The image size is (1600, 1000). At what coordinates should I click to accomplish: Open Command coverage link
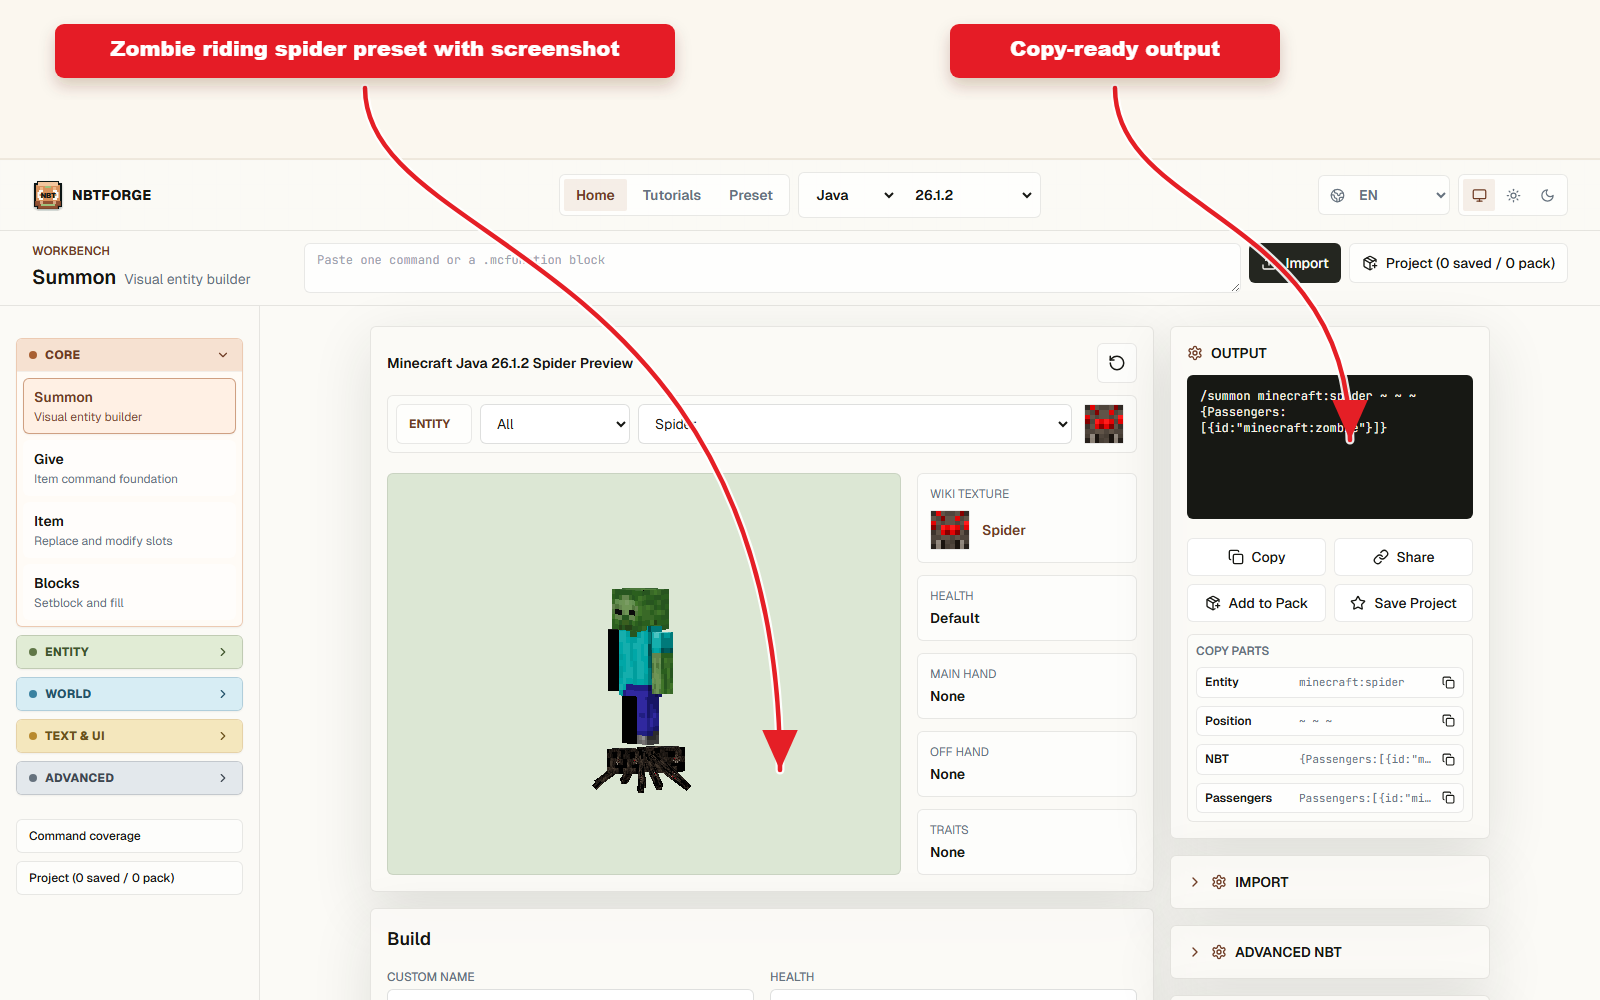129,836
